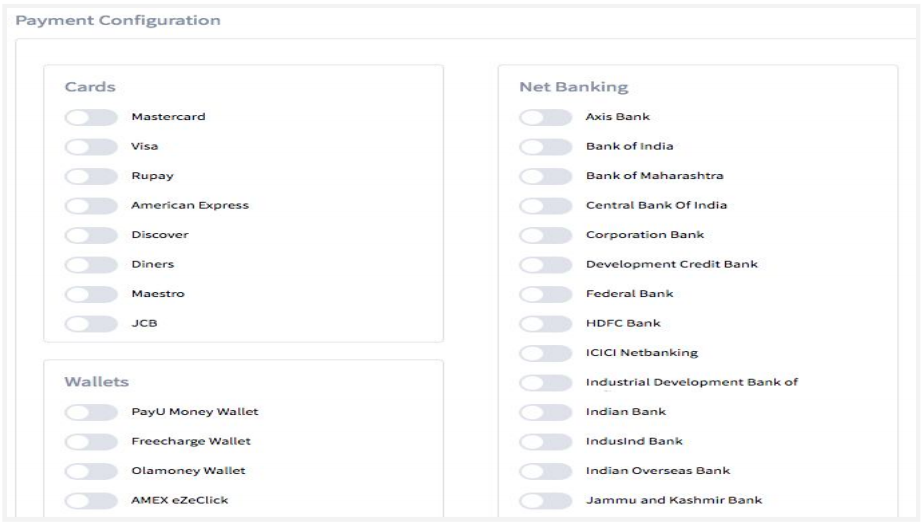Click the Cards section title
Image resolution: width=921 pixels, height=523 pixels.
[90, 87]
